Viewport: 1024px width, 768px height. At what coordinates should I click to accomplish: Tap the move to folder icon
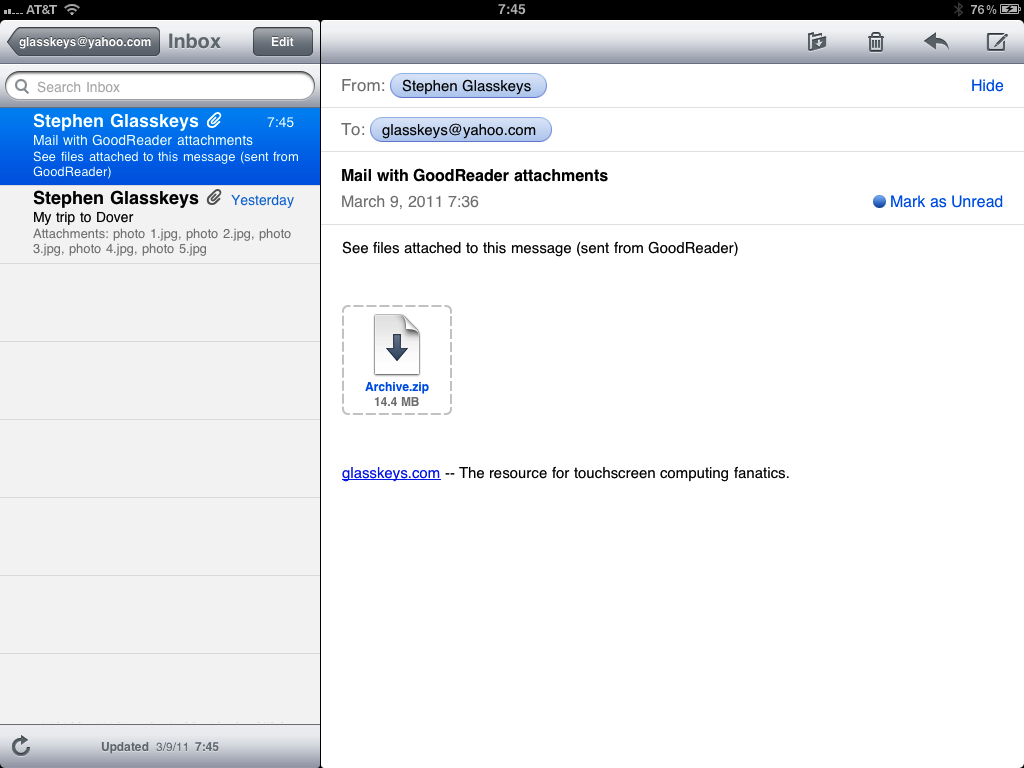tap(817, 42)
